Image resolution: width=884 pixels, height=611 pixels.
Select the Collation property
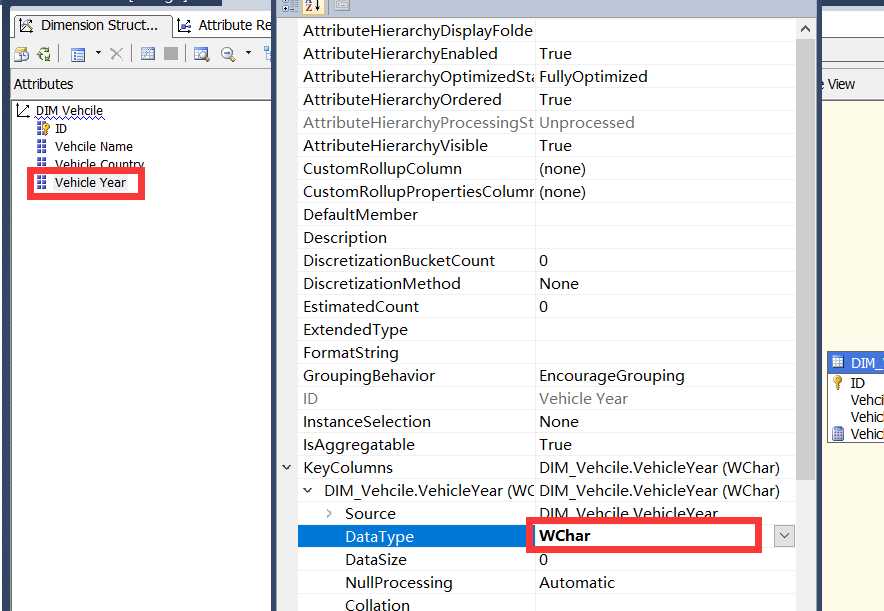click(x=377, y=605)
